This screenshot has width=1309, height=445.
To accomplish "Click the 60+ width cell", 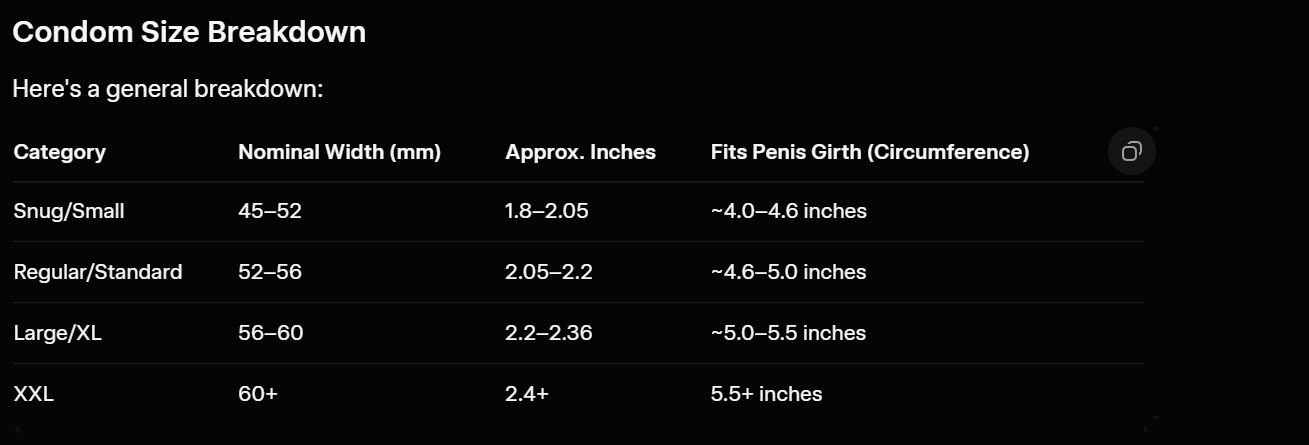I will (258, 394).
